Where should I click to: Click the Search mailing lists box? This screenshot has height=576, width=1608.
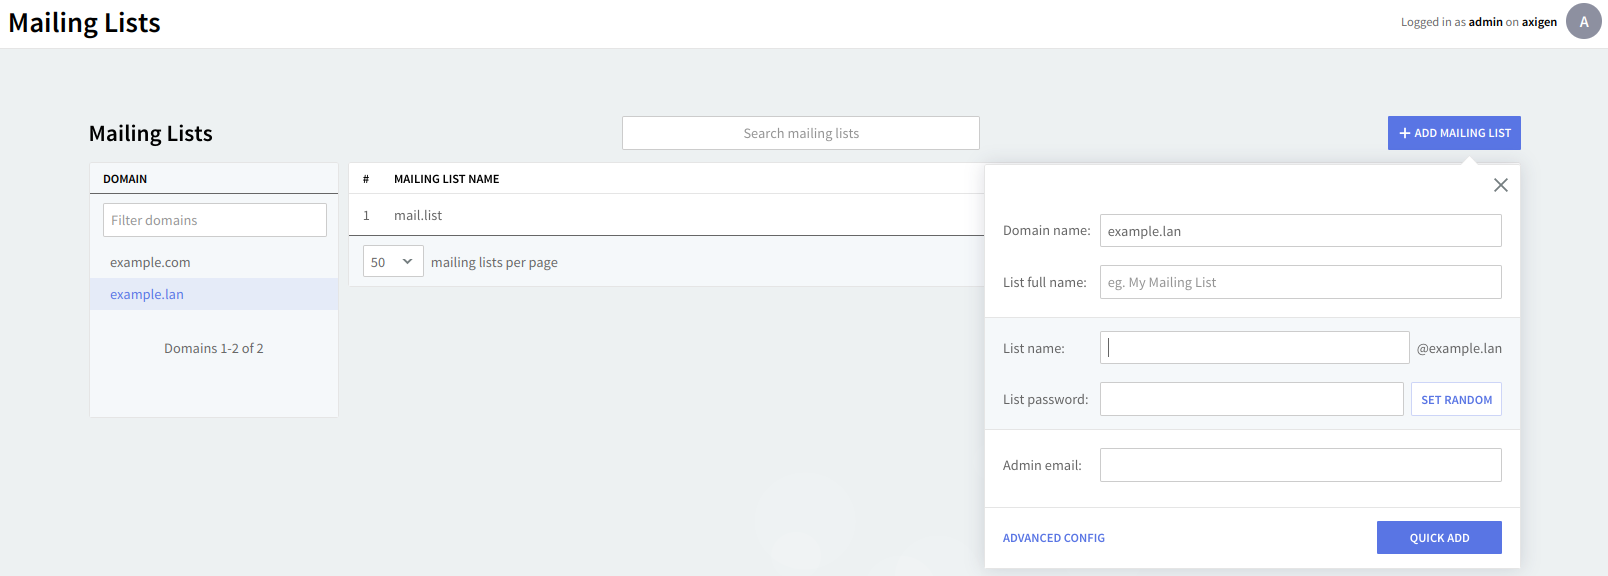800,133
